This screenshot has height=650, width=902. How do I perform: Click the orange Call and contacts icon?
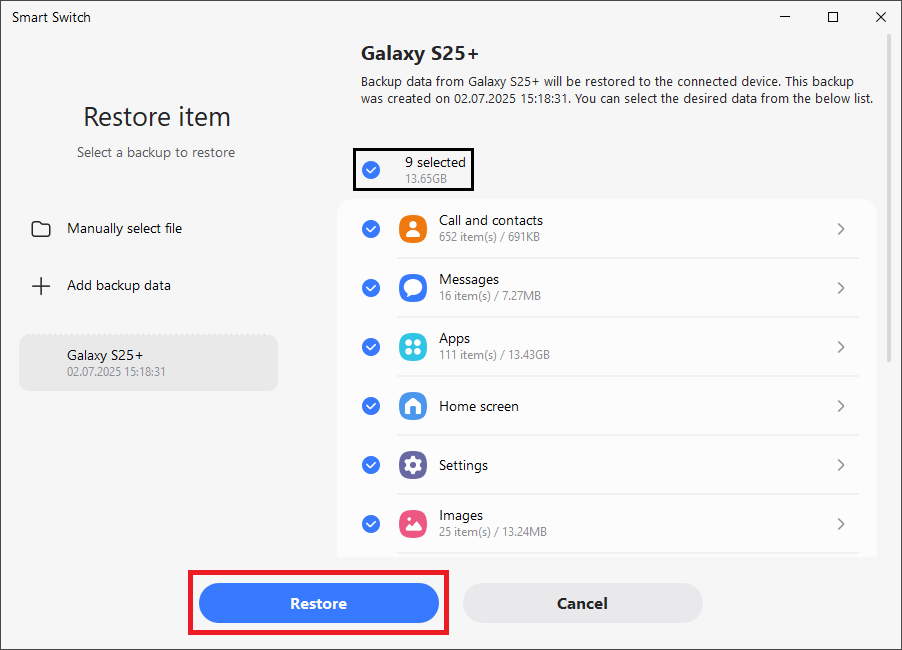[x=412, y=229]
